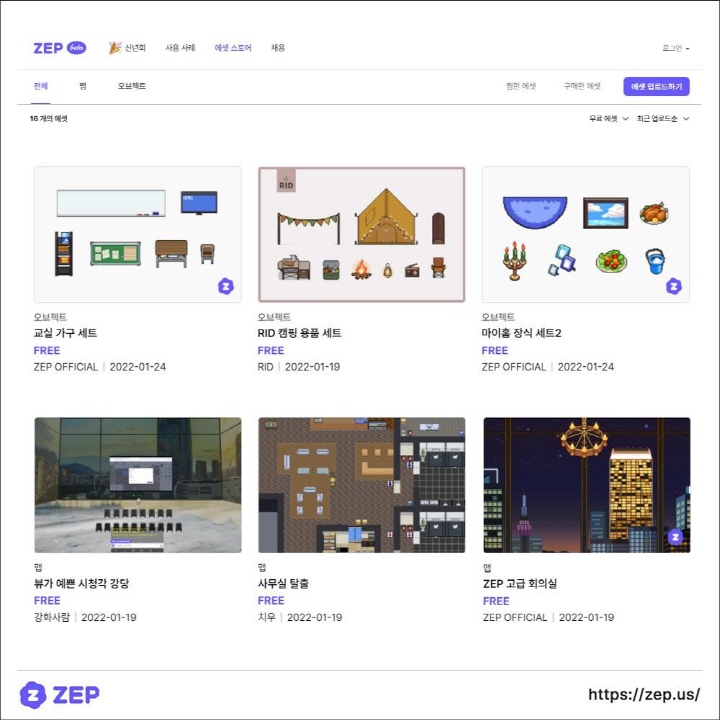Expand the 무료 에셋 filter dropdown
This screenshot has height=720, width=720.
608,118
